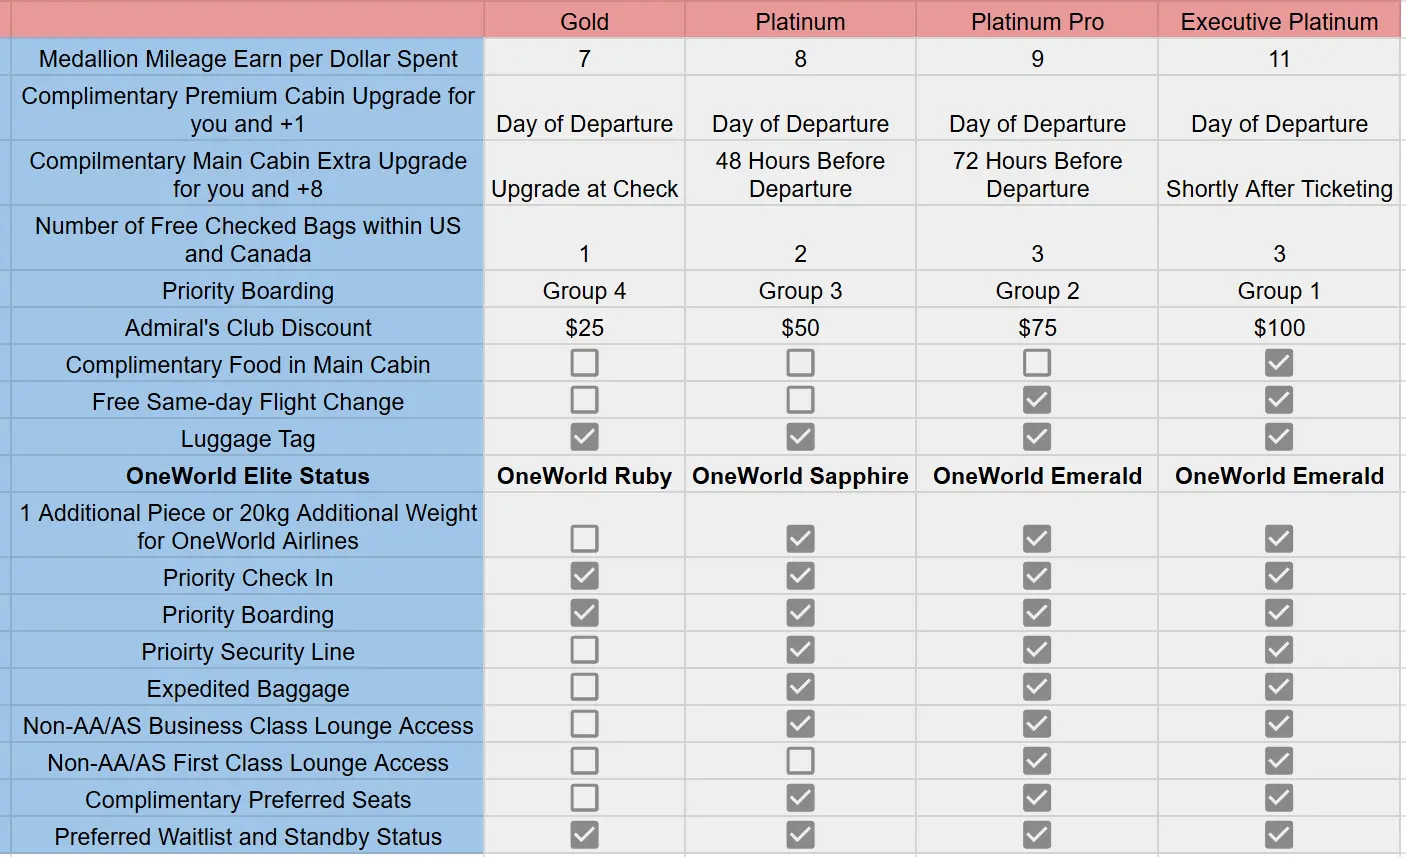
Task: Check Free Same-day Flight Change for Platinum
Action: (x=800, y=400)
